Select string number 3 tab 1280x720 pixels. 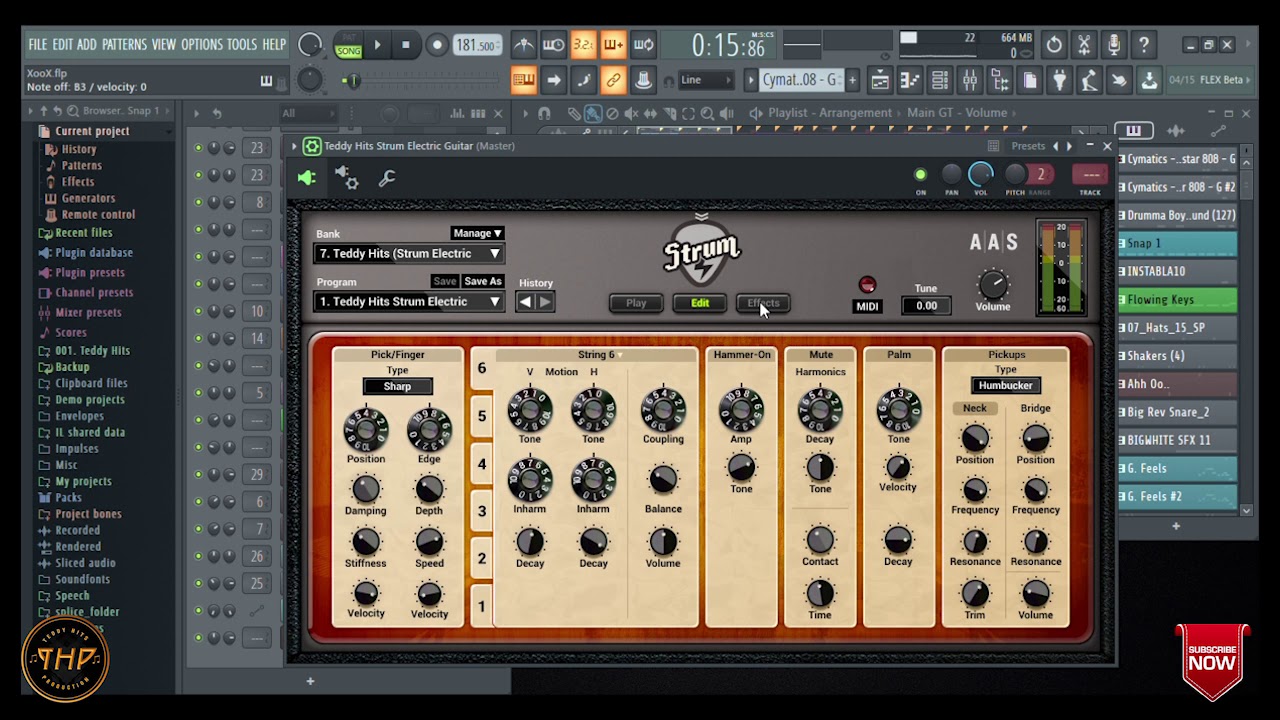point(481,511)
